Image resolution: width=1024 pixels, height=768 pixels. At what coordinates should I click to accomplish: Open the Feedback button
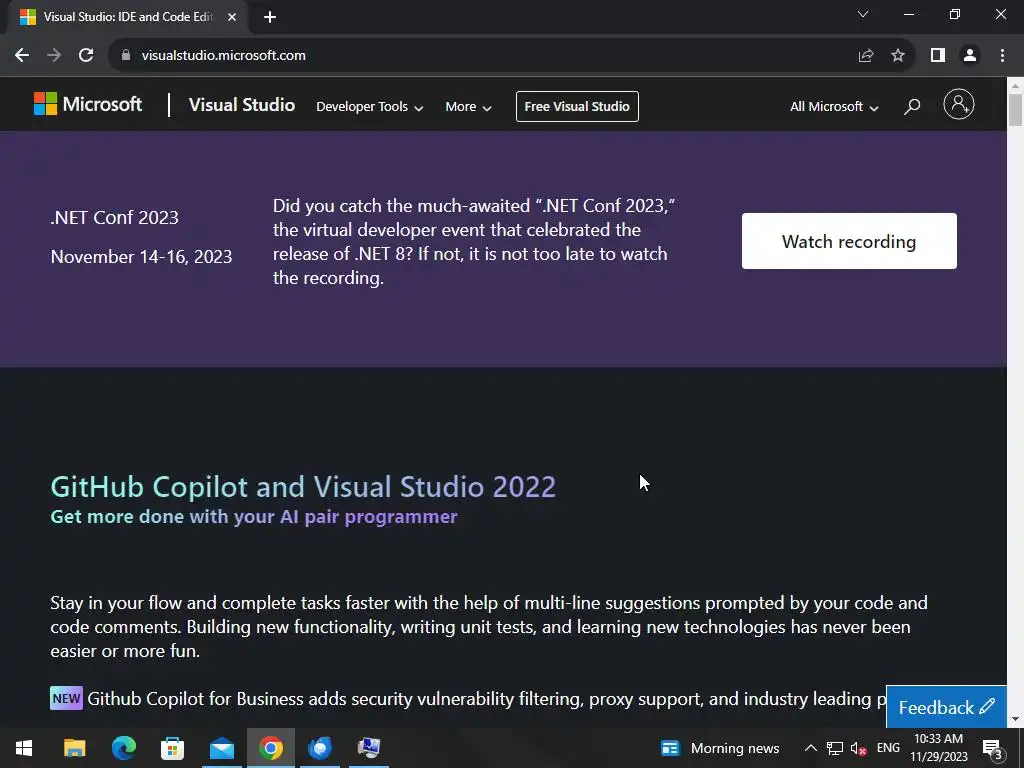[x=946, y=707]
